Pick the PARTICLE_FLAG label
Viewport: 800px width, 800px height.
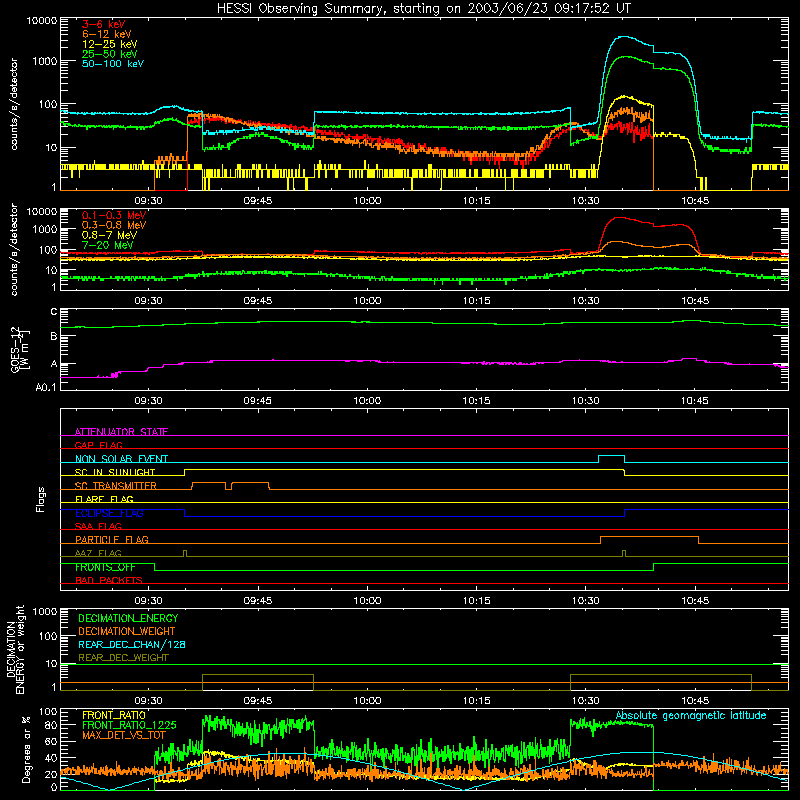112,539
